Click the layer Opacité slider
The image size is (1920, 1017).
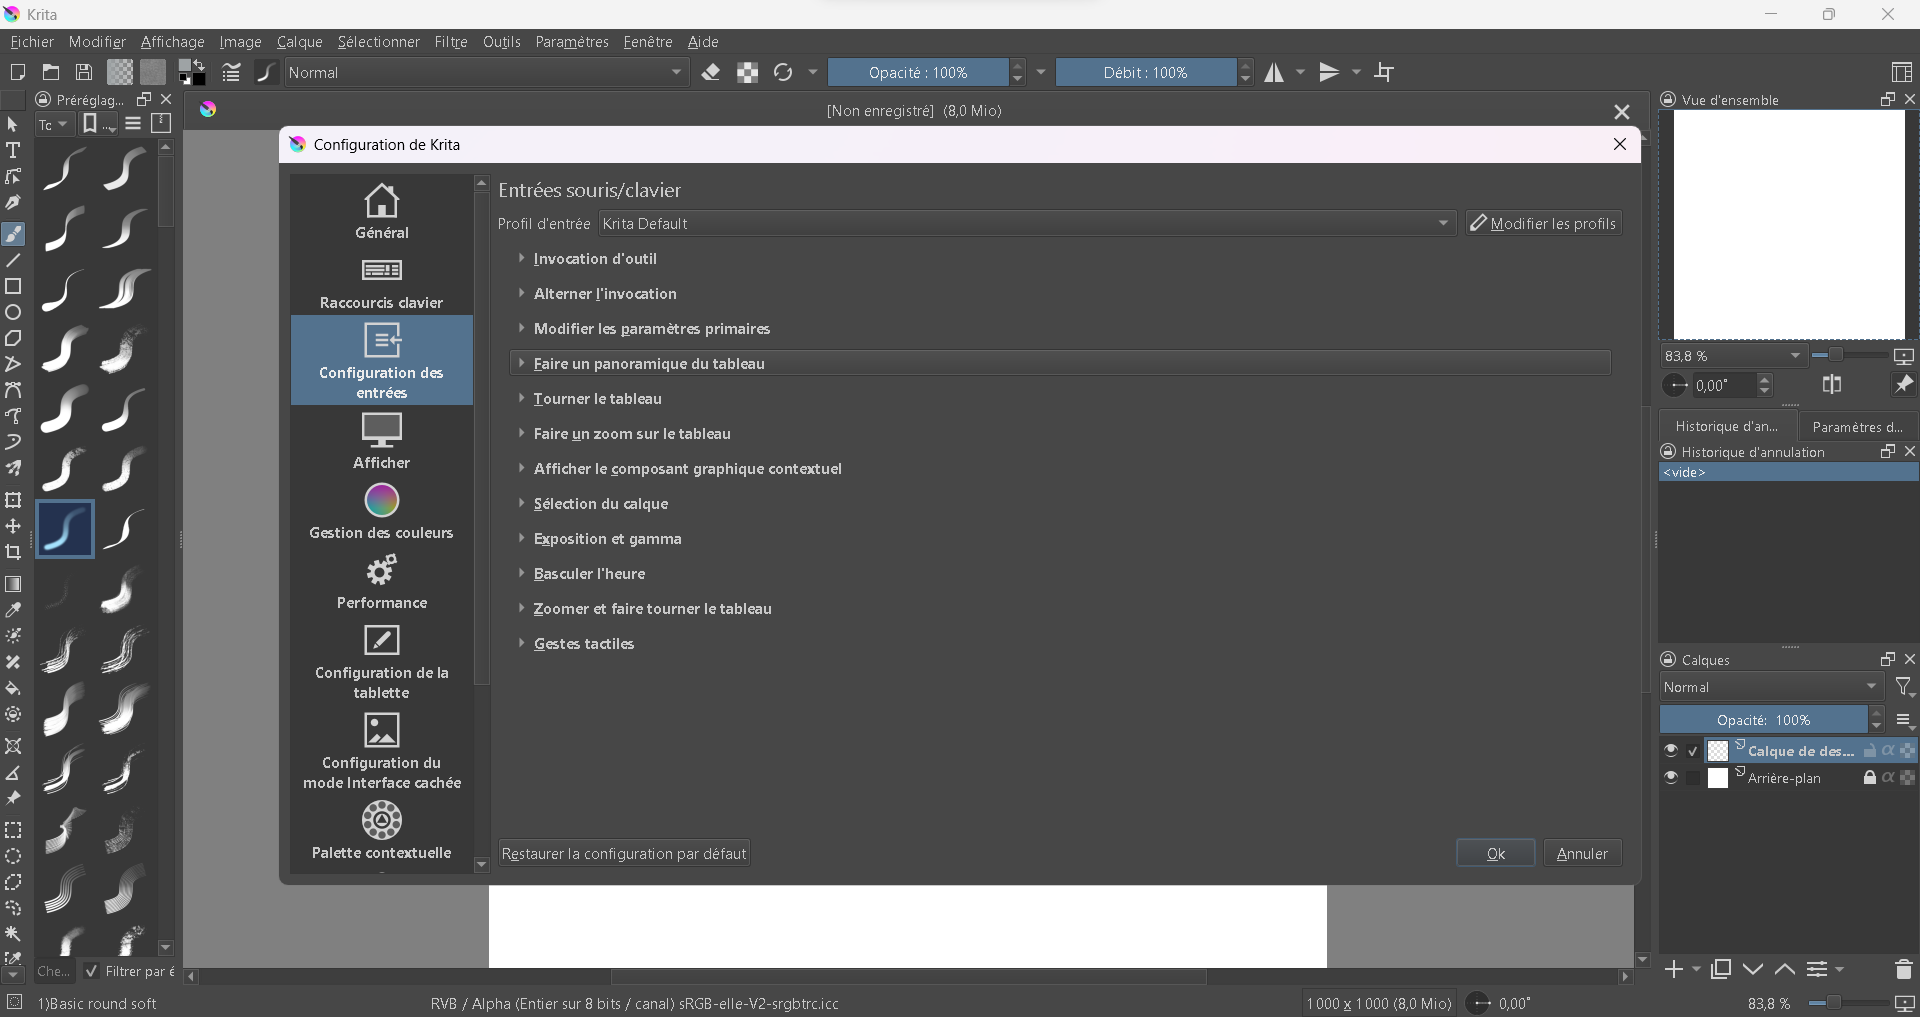1762,720
